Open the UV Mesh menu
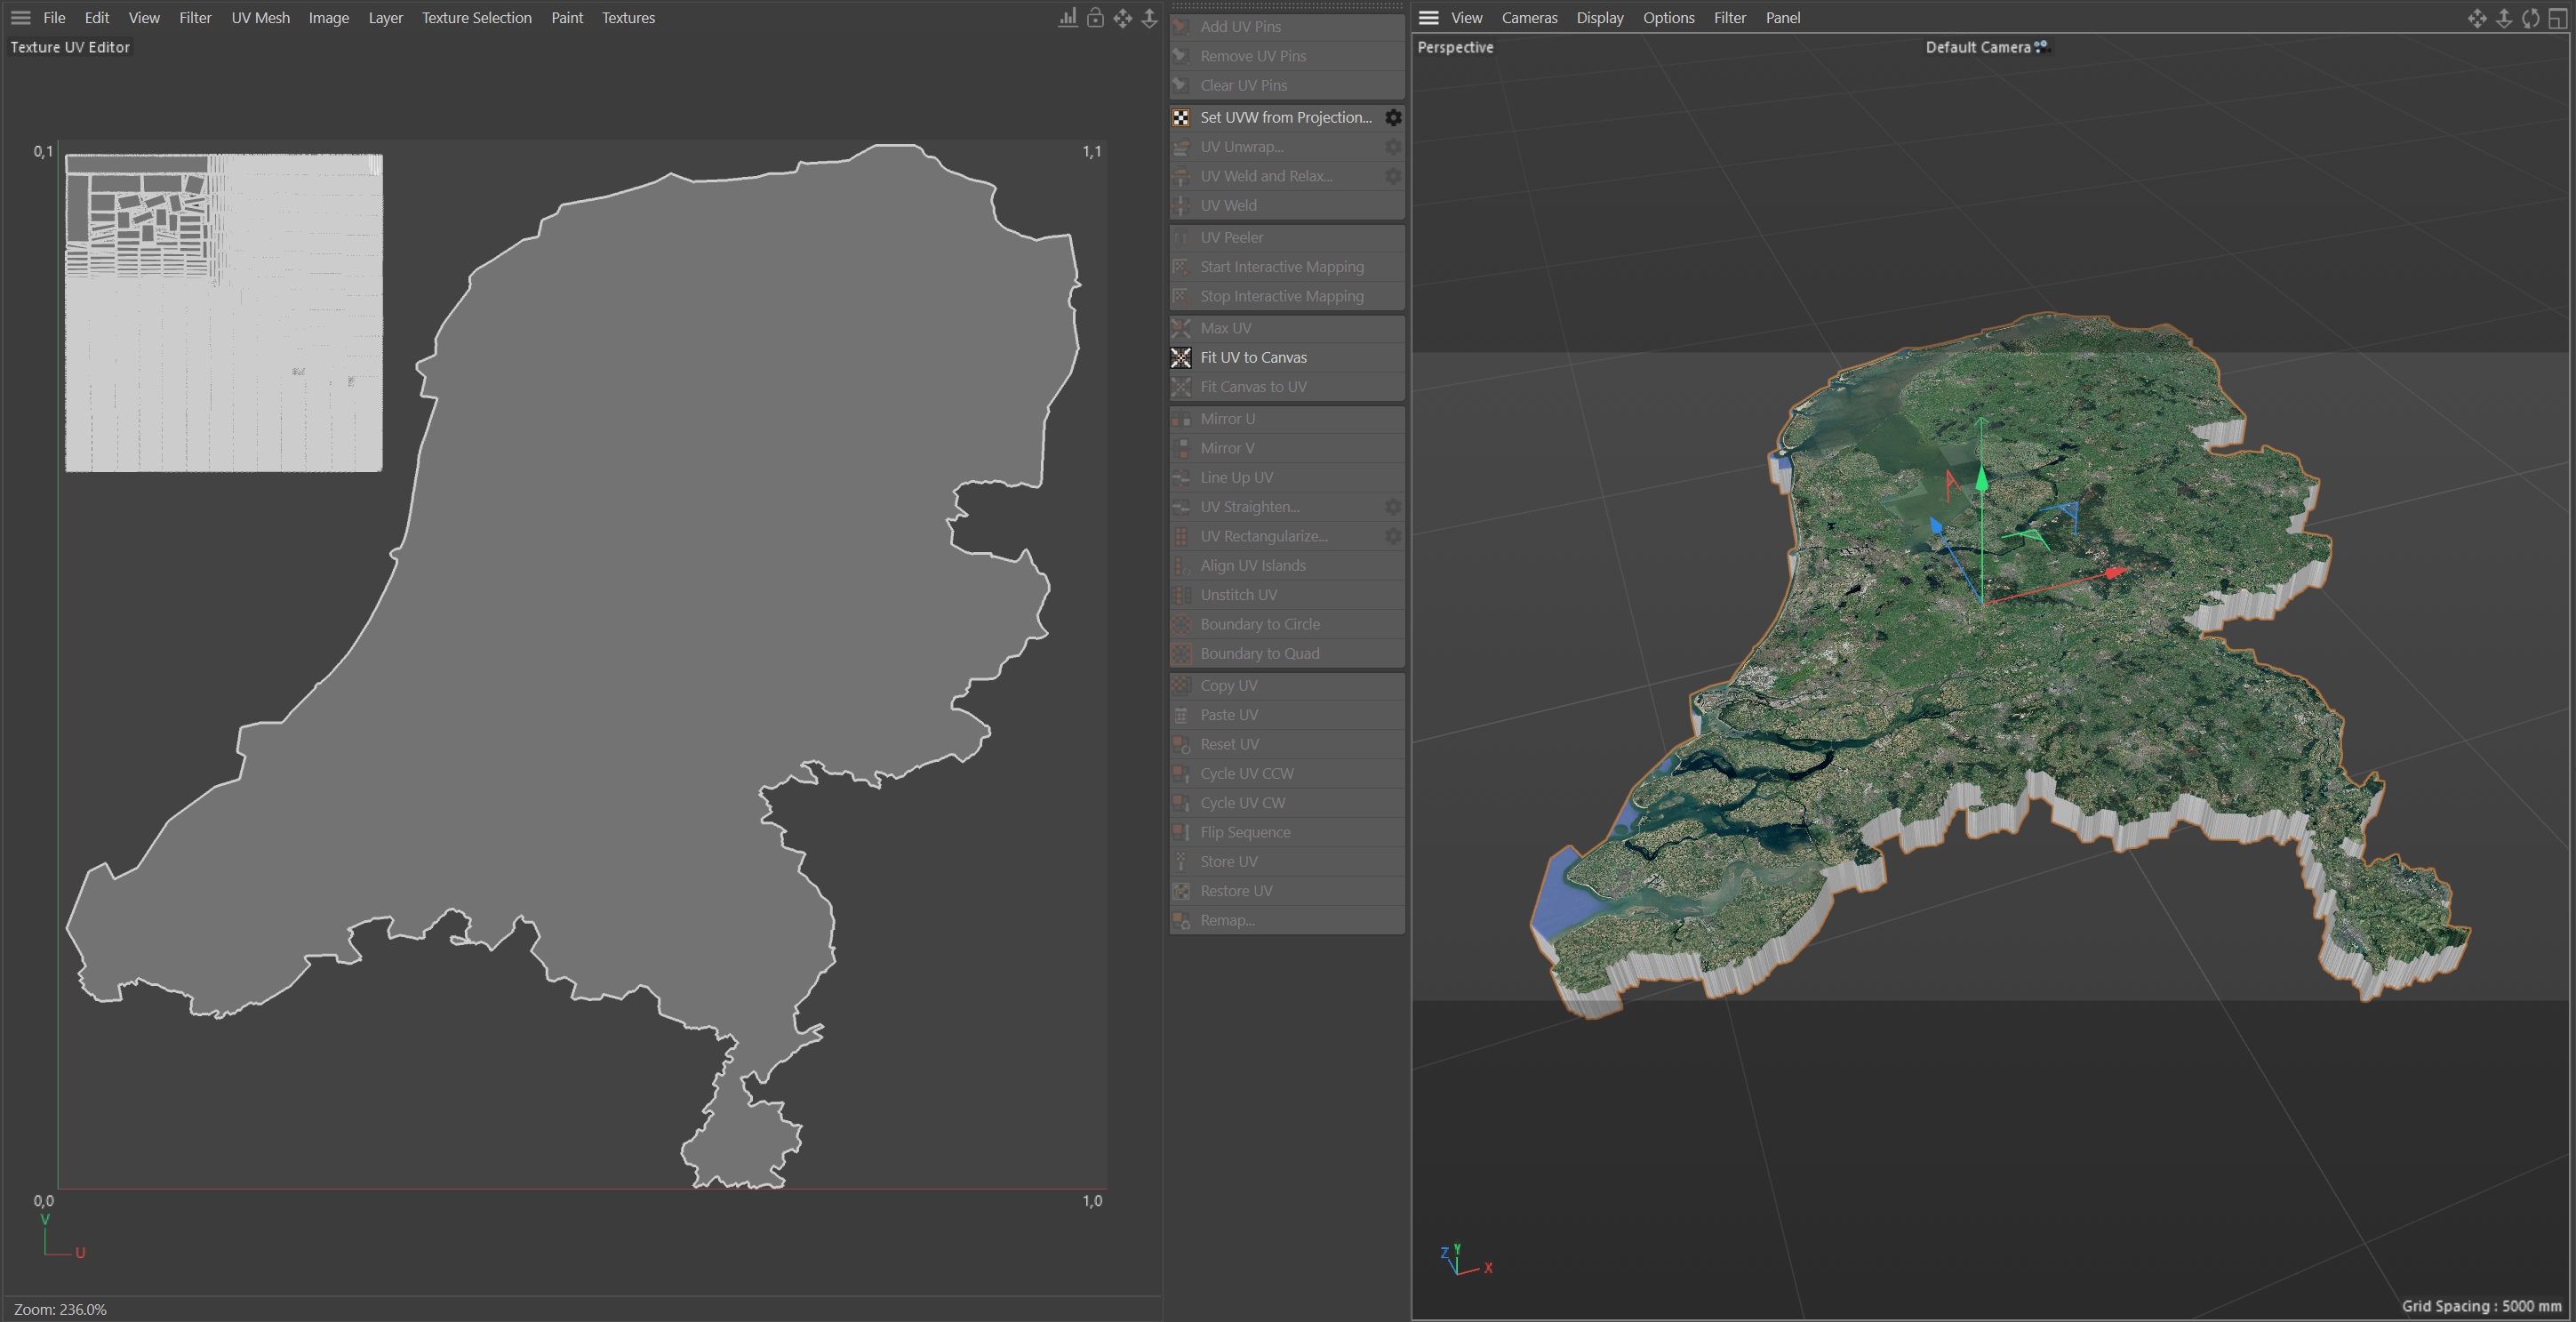2576x1322 pixels. 260,18
